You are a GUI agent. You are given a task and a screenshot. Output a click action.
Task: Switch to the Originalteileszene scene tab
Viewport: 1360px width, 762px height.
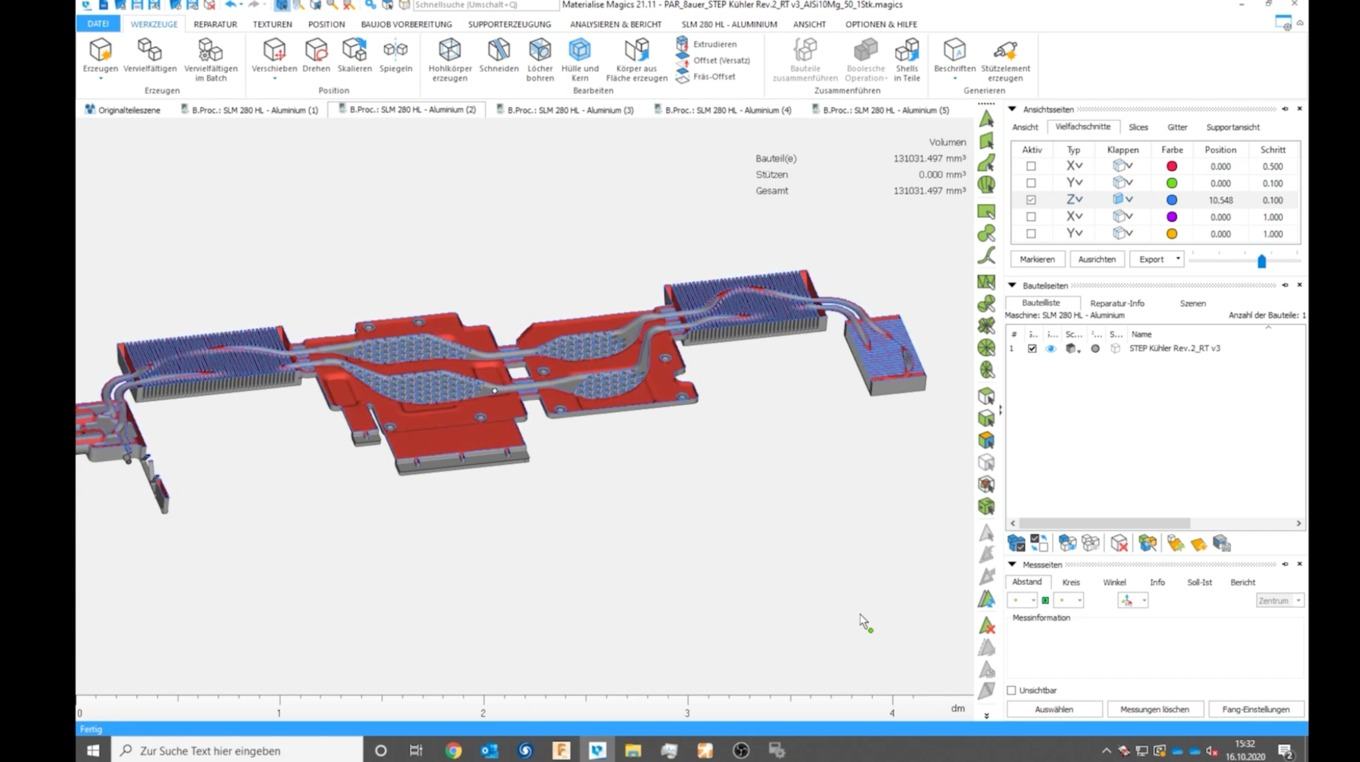point(122,110)
